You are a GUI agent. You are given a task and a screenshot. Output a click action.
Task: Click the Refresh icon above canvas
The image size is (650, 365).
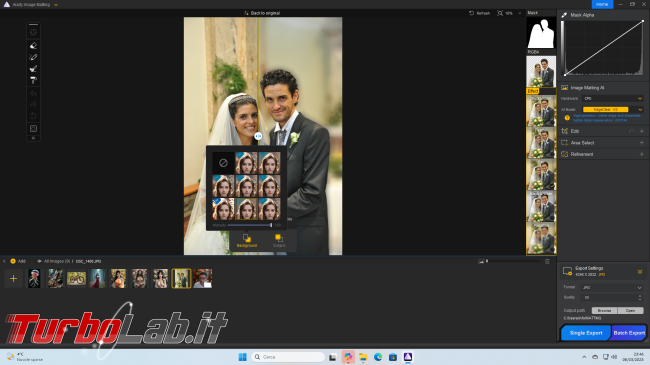[x=471, y=13]
